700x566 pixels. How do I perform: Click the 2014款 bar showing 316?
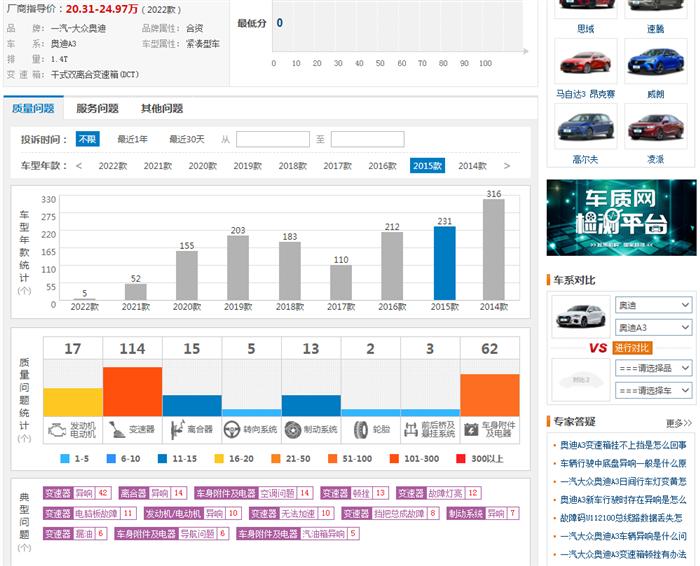point(494,250)
